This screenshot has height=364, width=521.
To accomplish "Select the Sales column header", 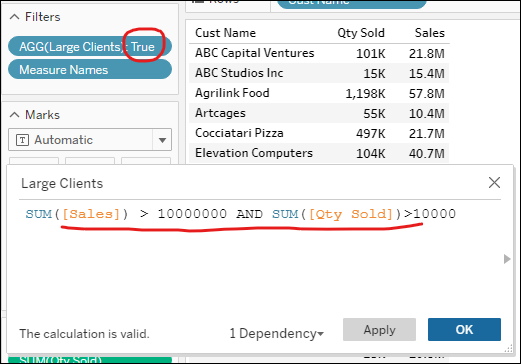I will [430, 33].
